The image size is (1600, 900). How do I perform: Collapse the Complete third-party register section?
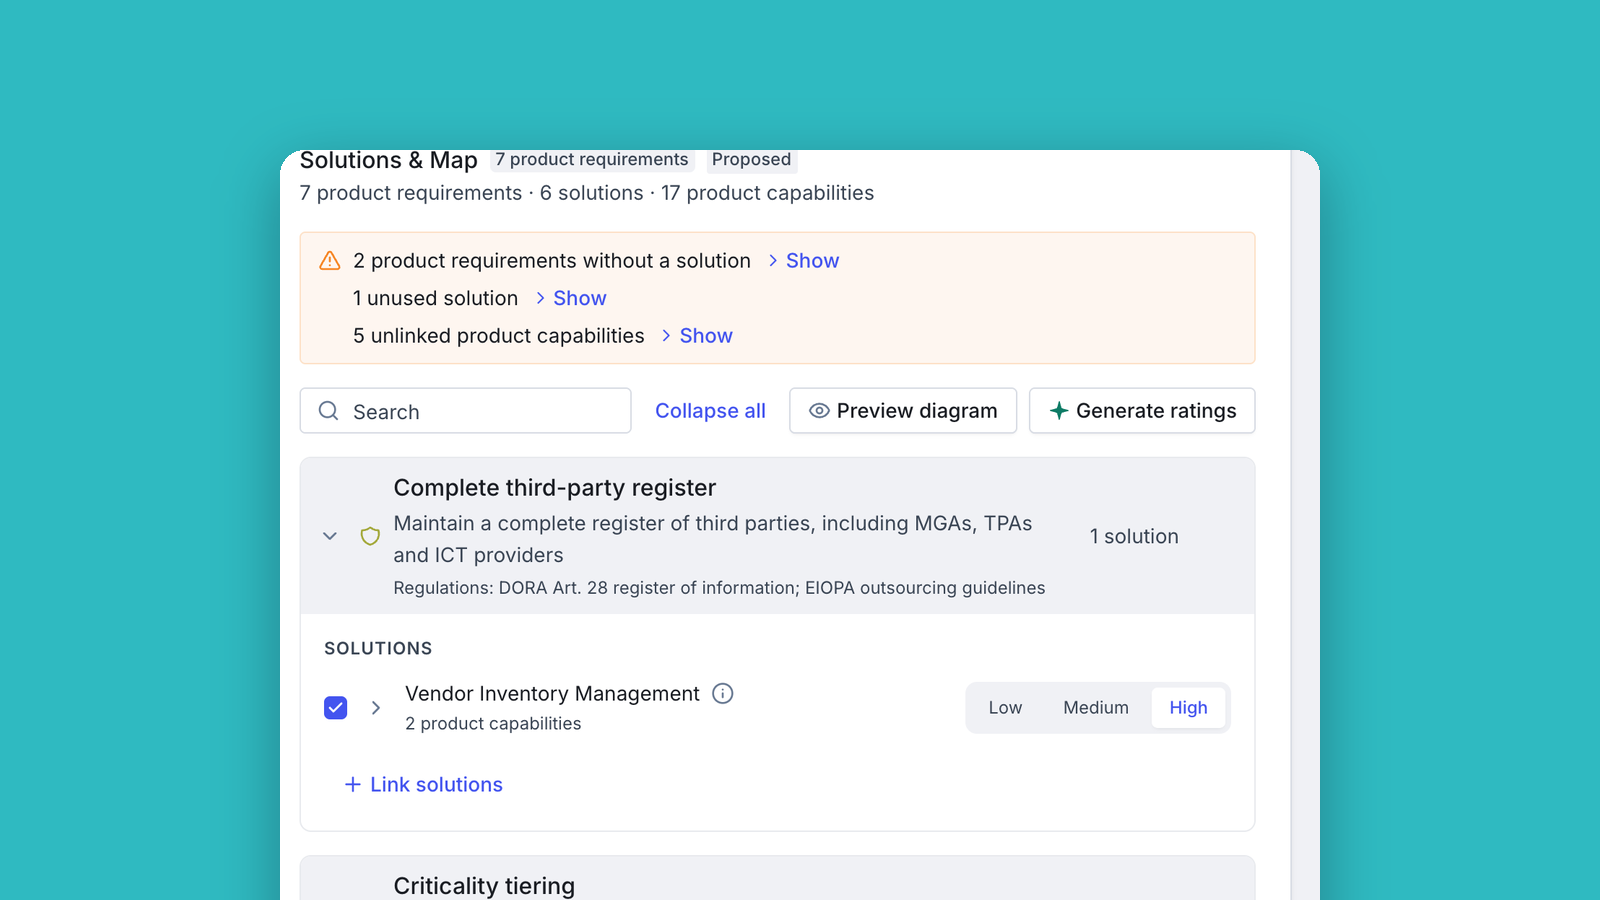pos(330,536)
